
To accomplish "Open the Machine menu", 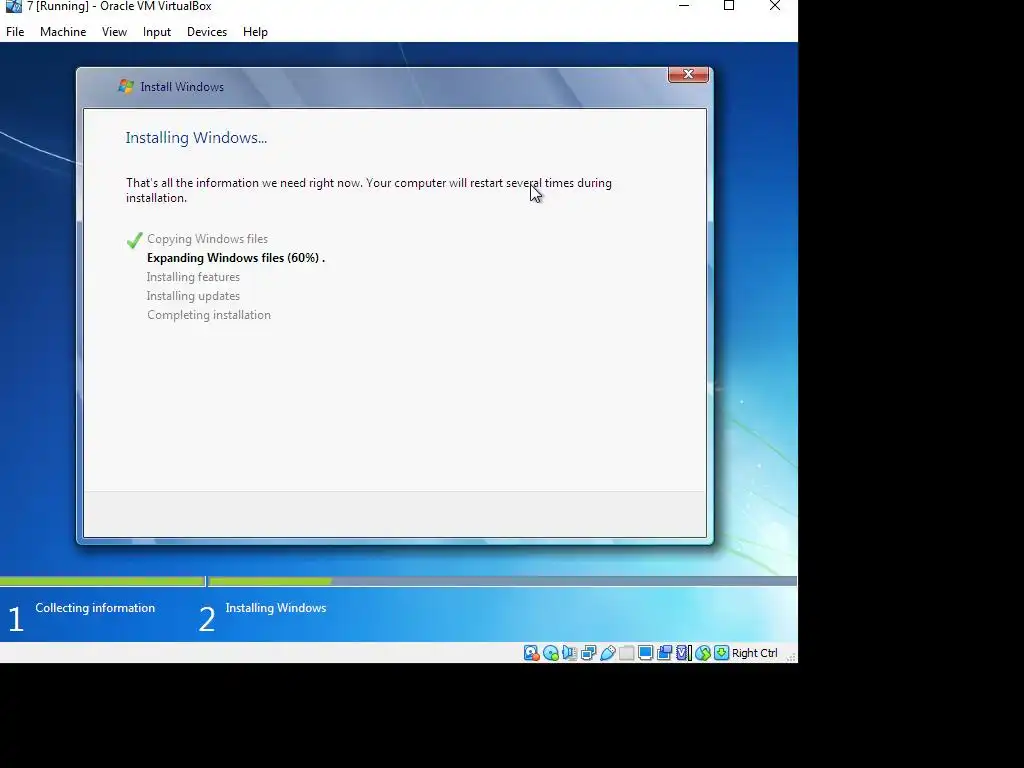I will pos(63,32).
